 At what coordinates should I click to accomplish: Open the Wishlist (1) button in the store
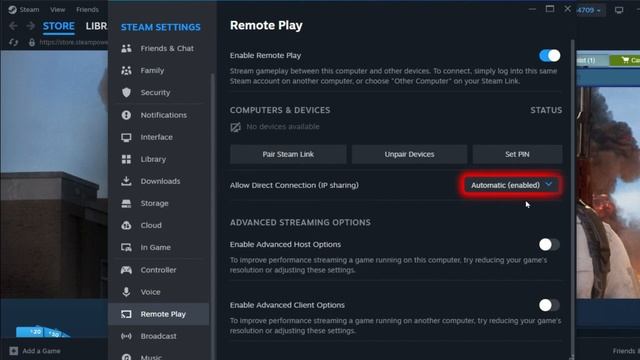(592, 60)
